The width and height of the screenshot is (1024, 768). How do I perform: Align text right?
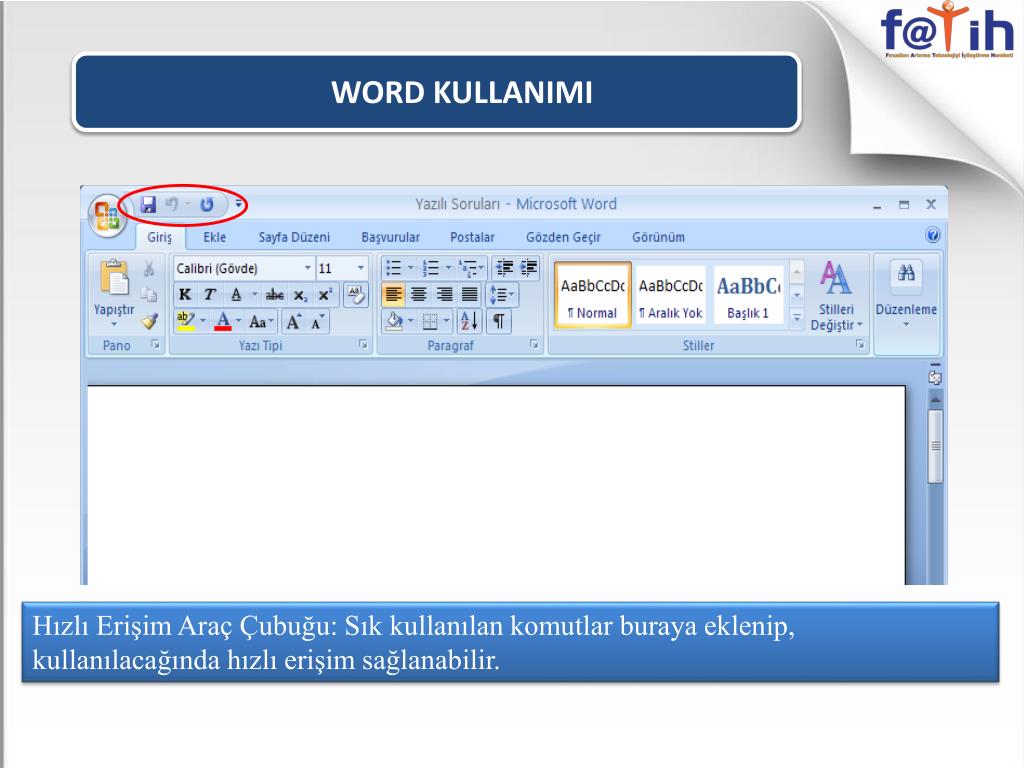pos(444,295)
